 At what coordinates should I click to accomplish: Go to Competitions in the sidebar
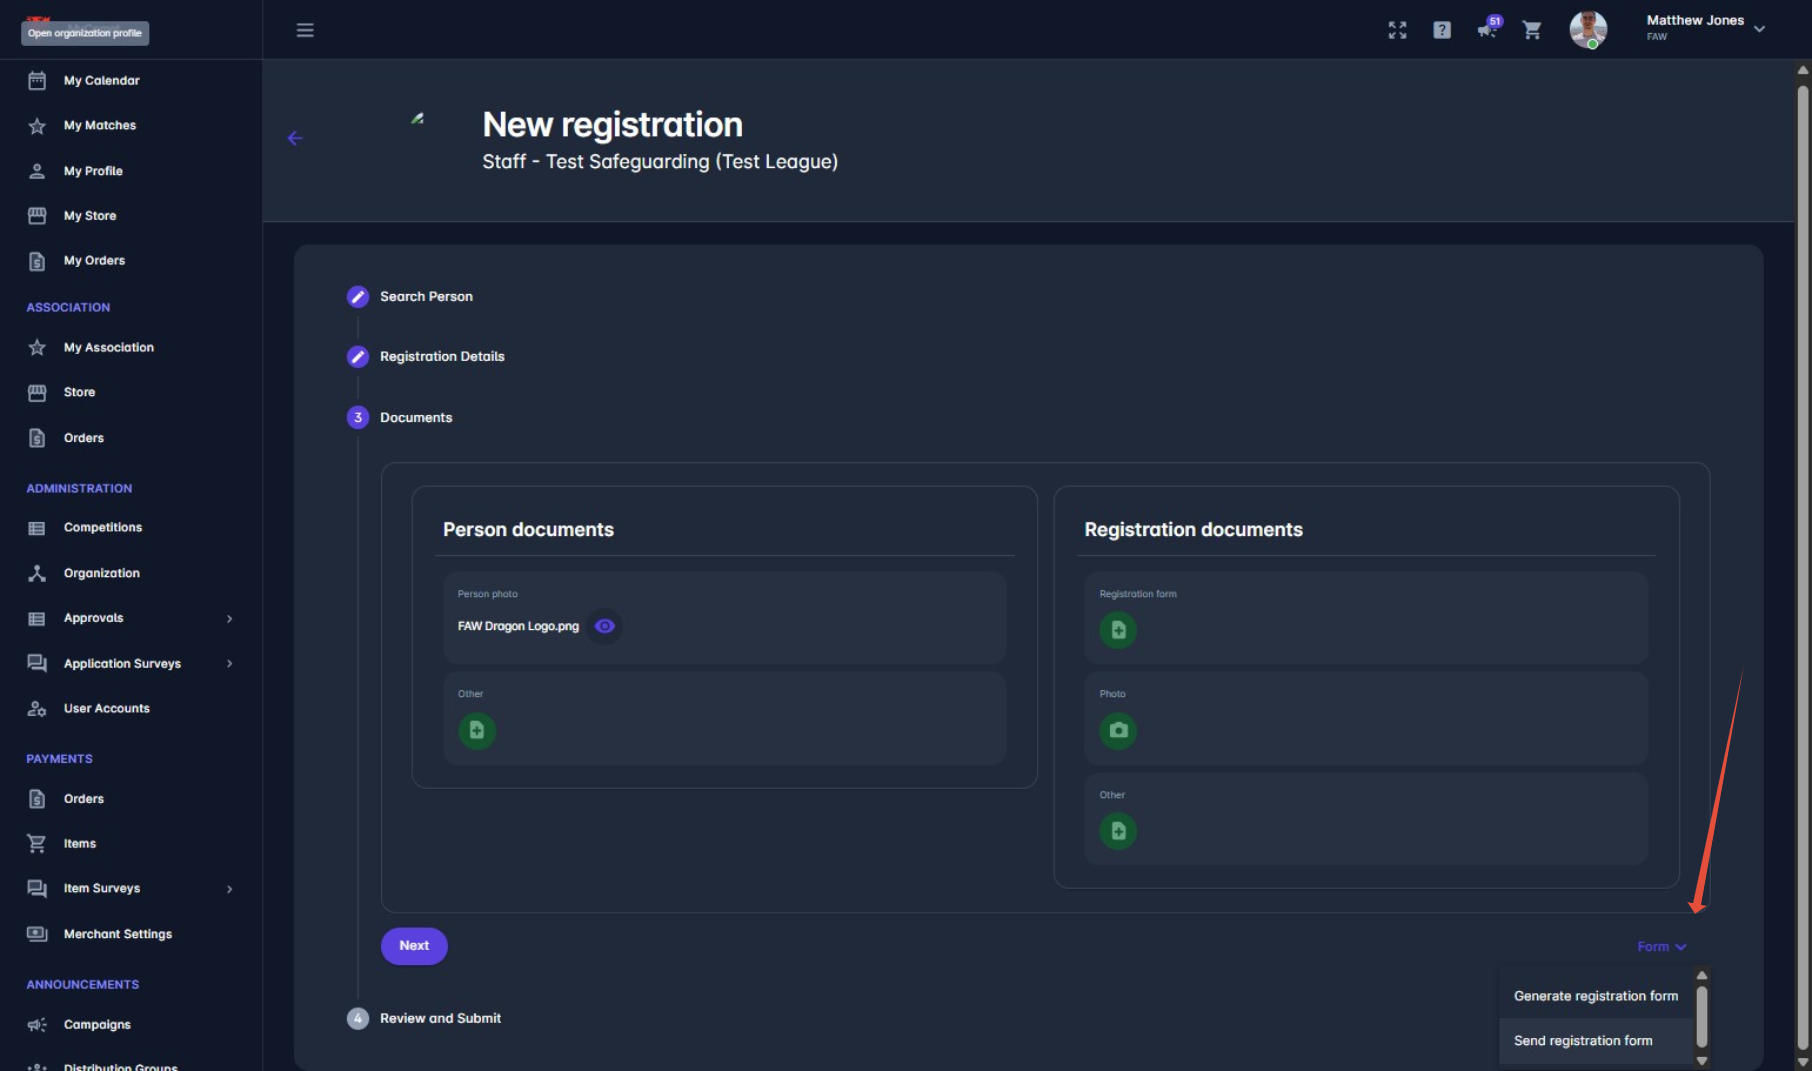click(102, 528)
